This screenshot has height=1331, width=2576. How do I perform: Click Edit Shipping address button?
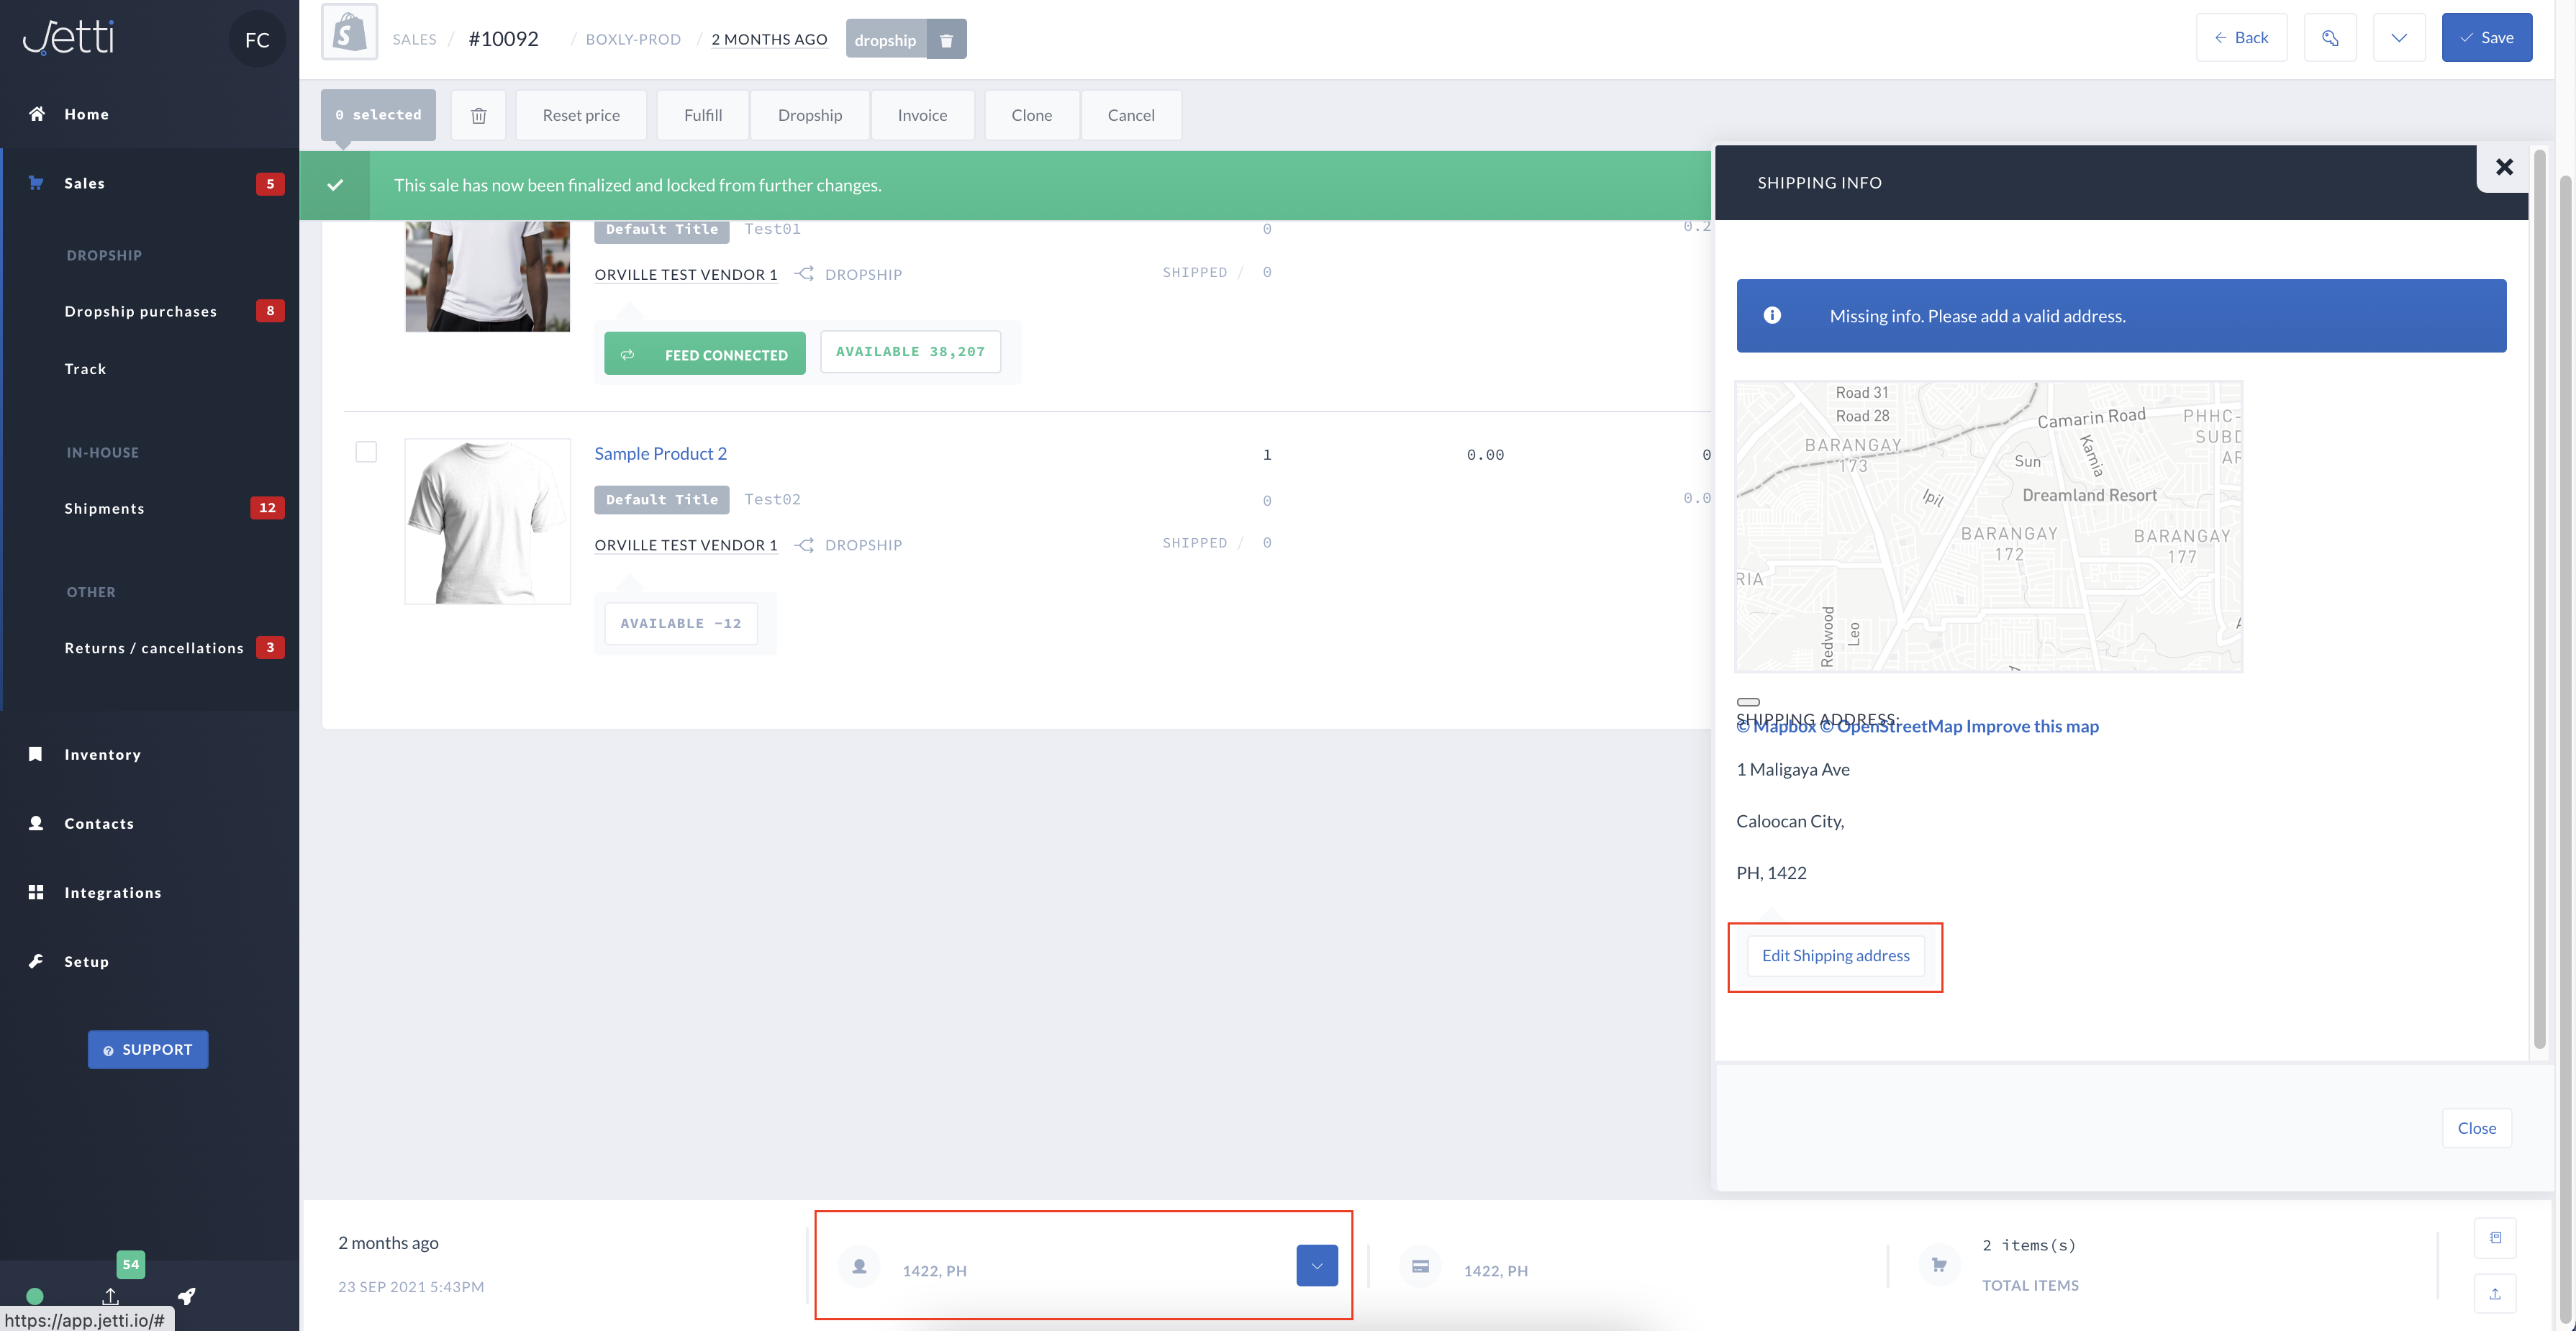(x=1835, y=955)
